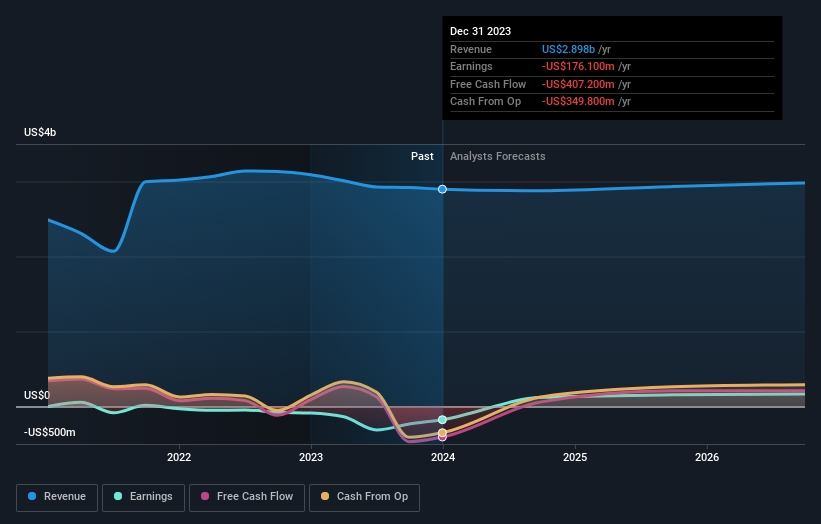The height and width of the screenshot is (524, 821).
Task: Click the Earnings data point at 2024
Action: (x=442, y=420)
